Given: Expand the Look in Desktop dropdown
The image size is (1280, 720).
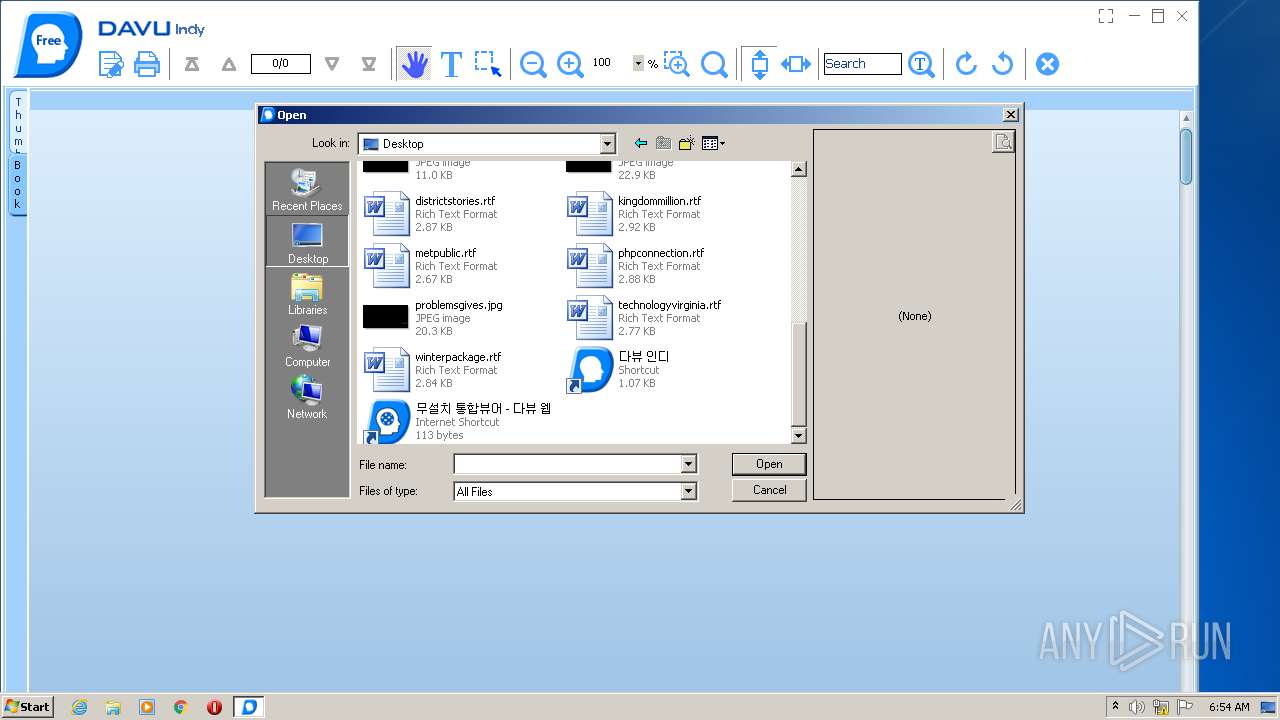Looking at the screenshot, I should point(607,144).
